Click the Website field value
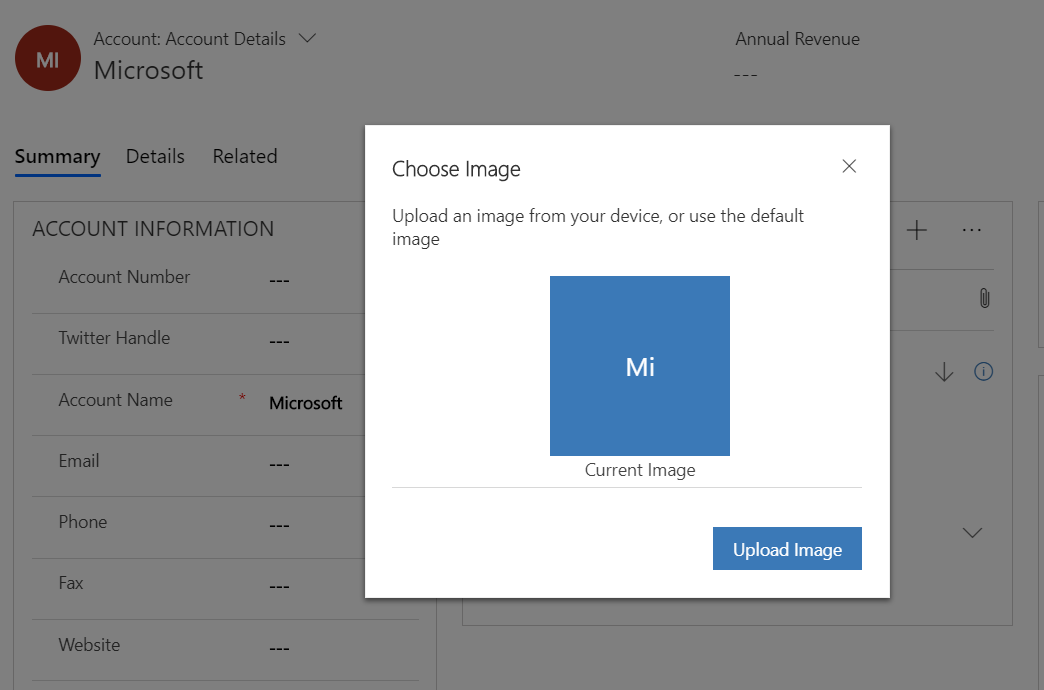The image size is (1044, 690). tap(279, 648)
